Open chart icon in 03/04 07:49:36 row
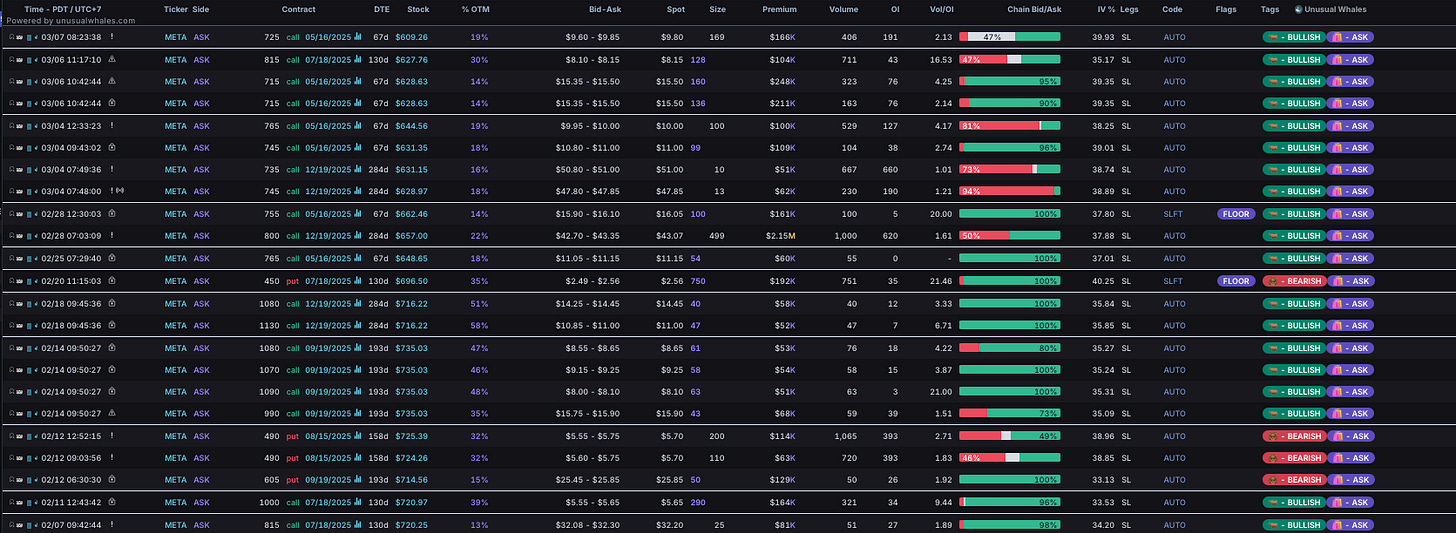 click(x=357, y=170)
